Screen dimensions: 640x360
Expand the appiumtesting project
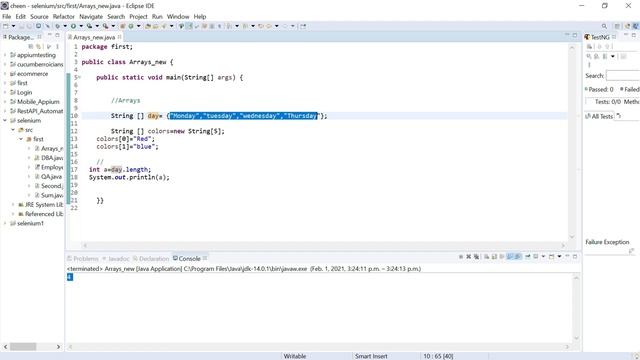click(5, 55)
